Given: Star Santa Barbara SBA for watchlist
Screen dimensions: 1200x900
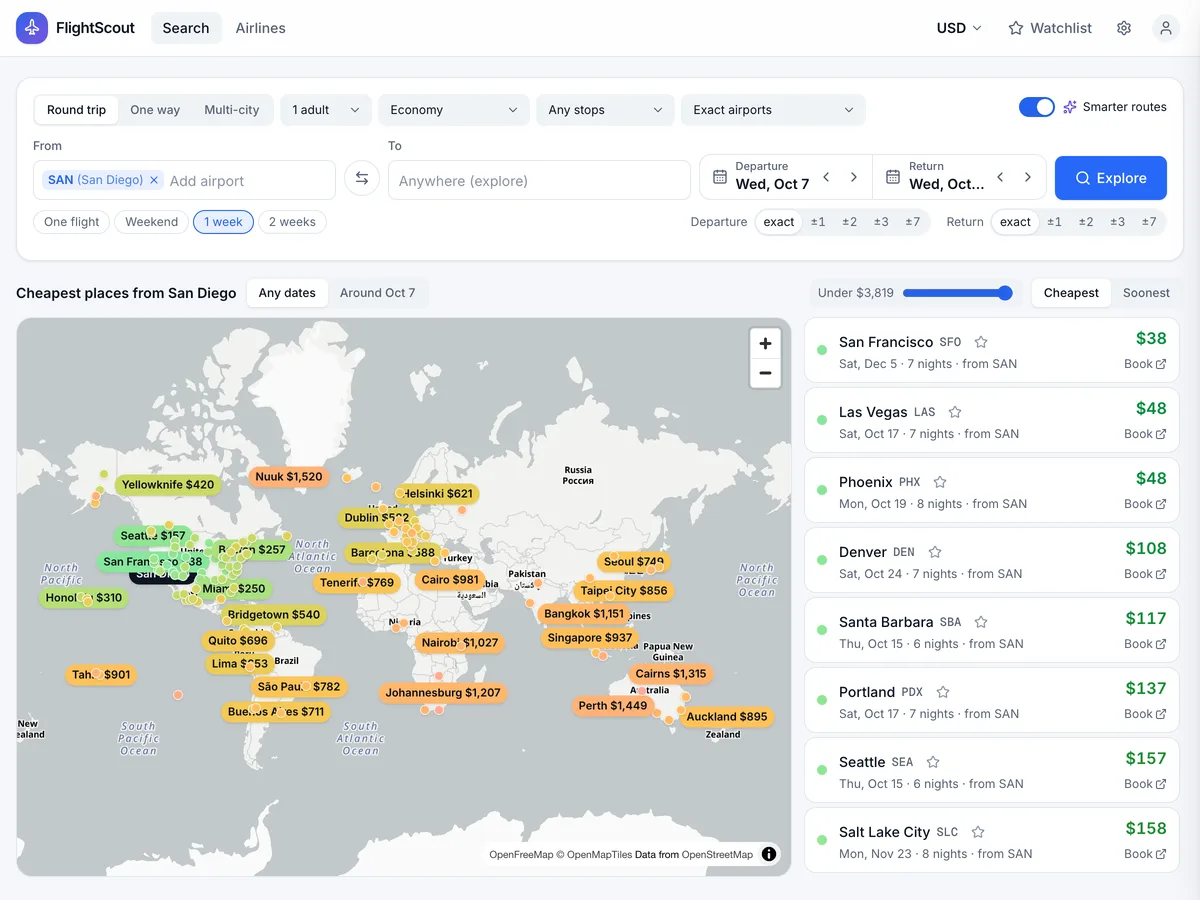Looking at the screenshot, I should (x=981, y=622).
